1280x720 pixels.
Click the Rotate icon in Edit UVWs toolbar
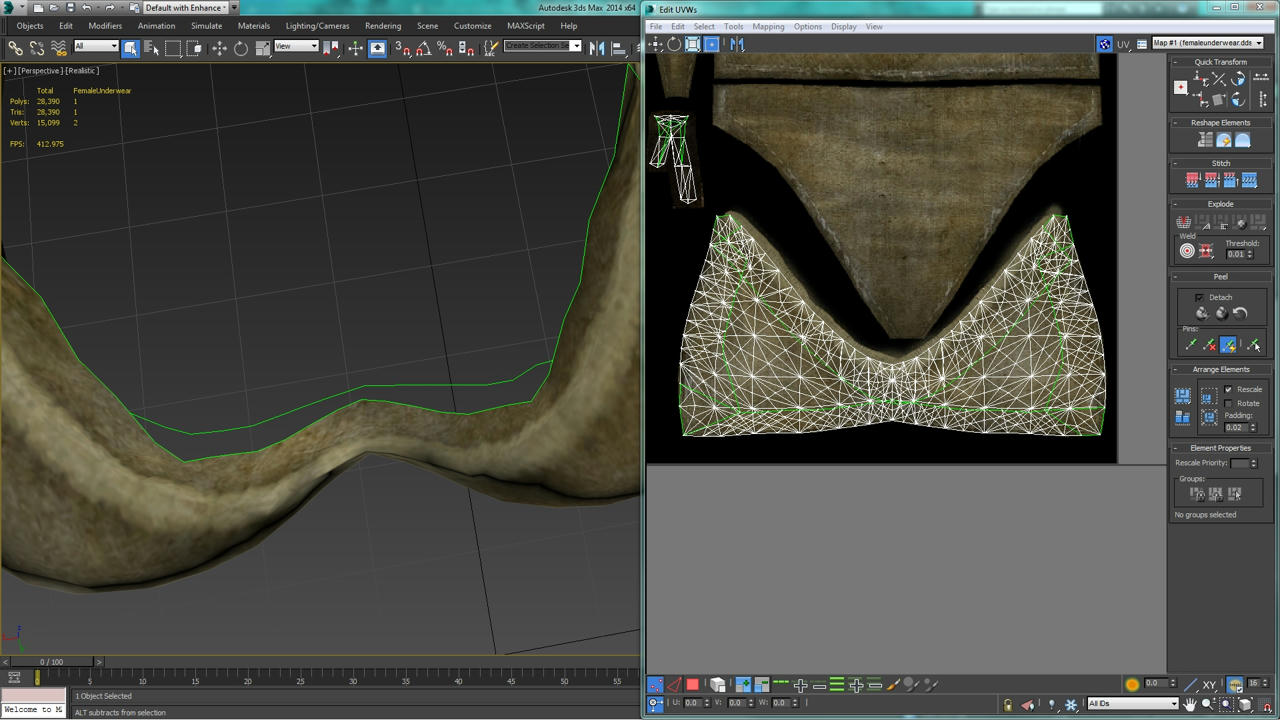coord(674,44)
